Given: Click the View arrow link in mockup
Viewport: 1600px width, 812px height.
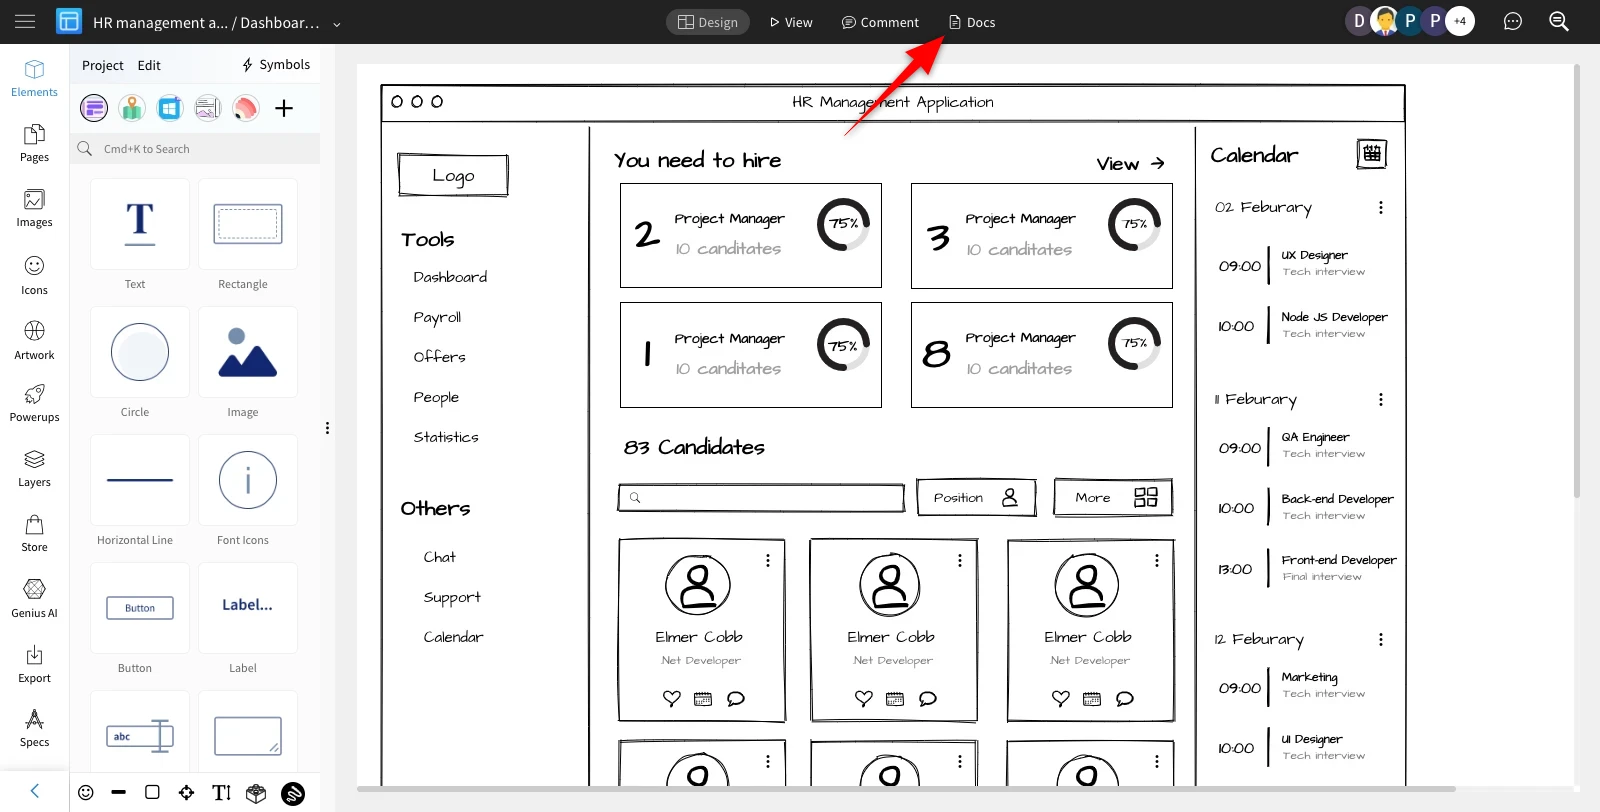Looking at the screenshot, I should coord(1130,163).
